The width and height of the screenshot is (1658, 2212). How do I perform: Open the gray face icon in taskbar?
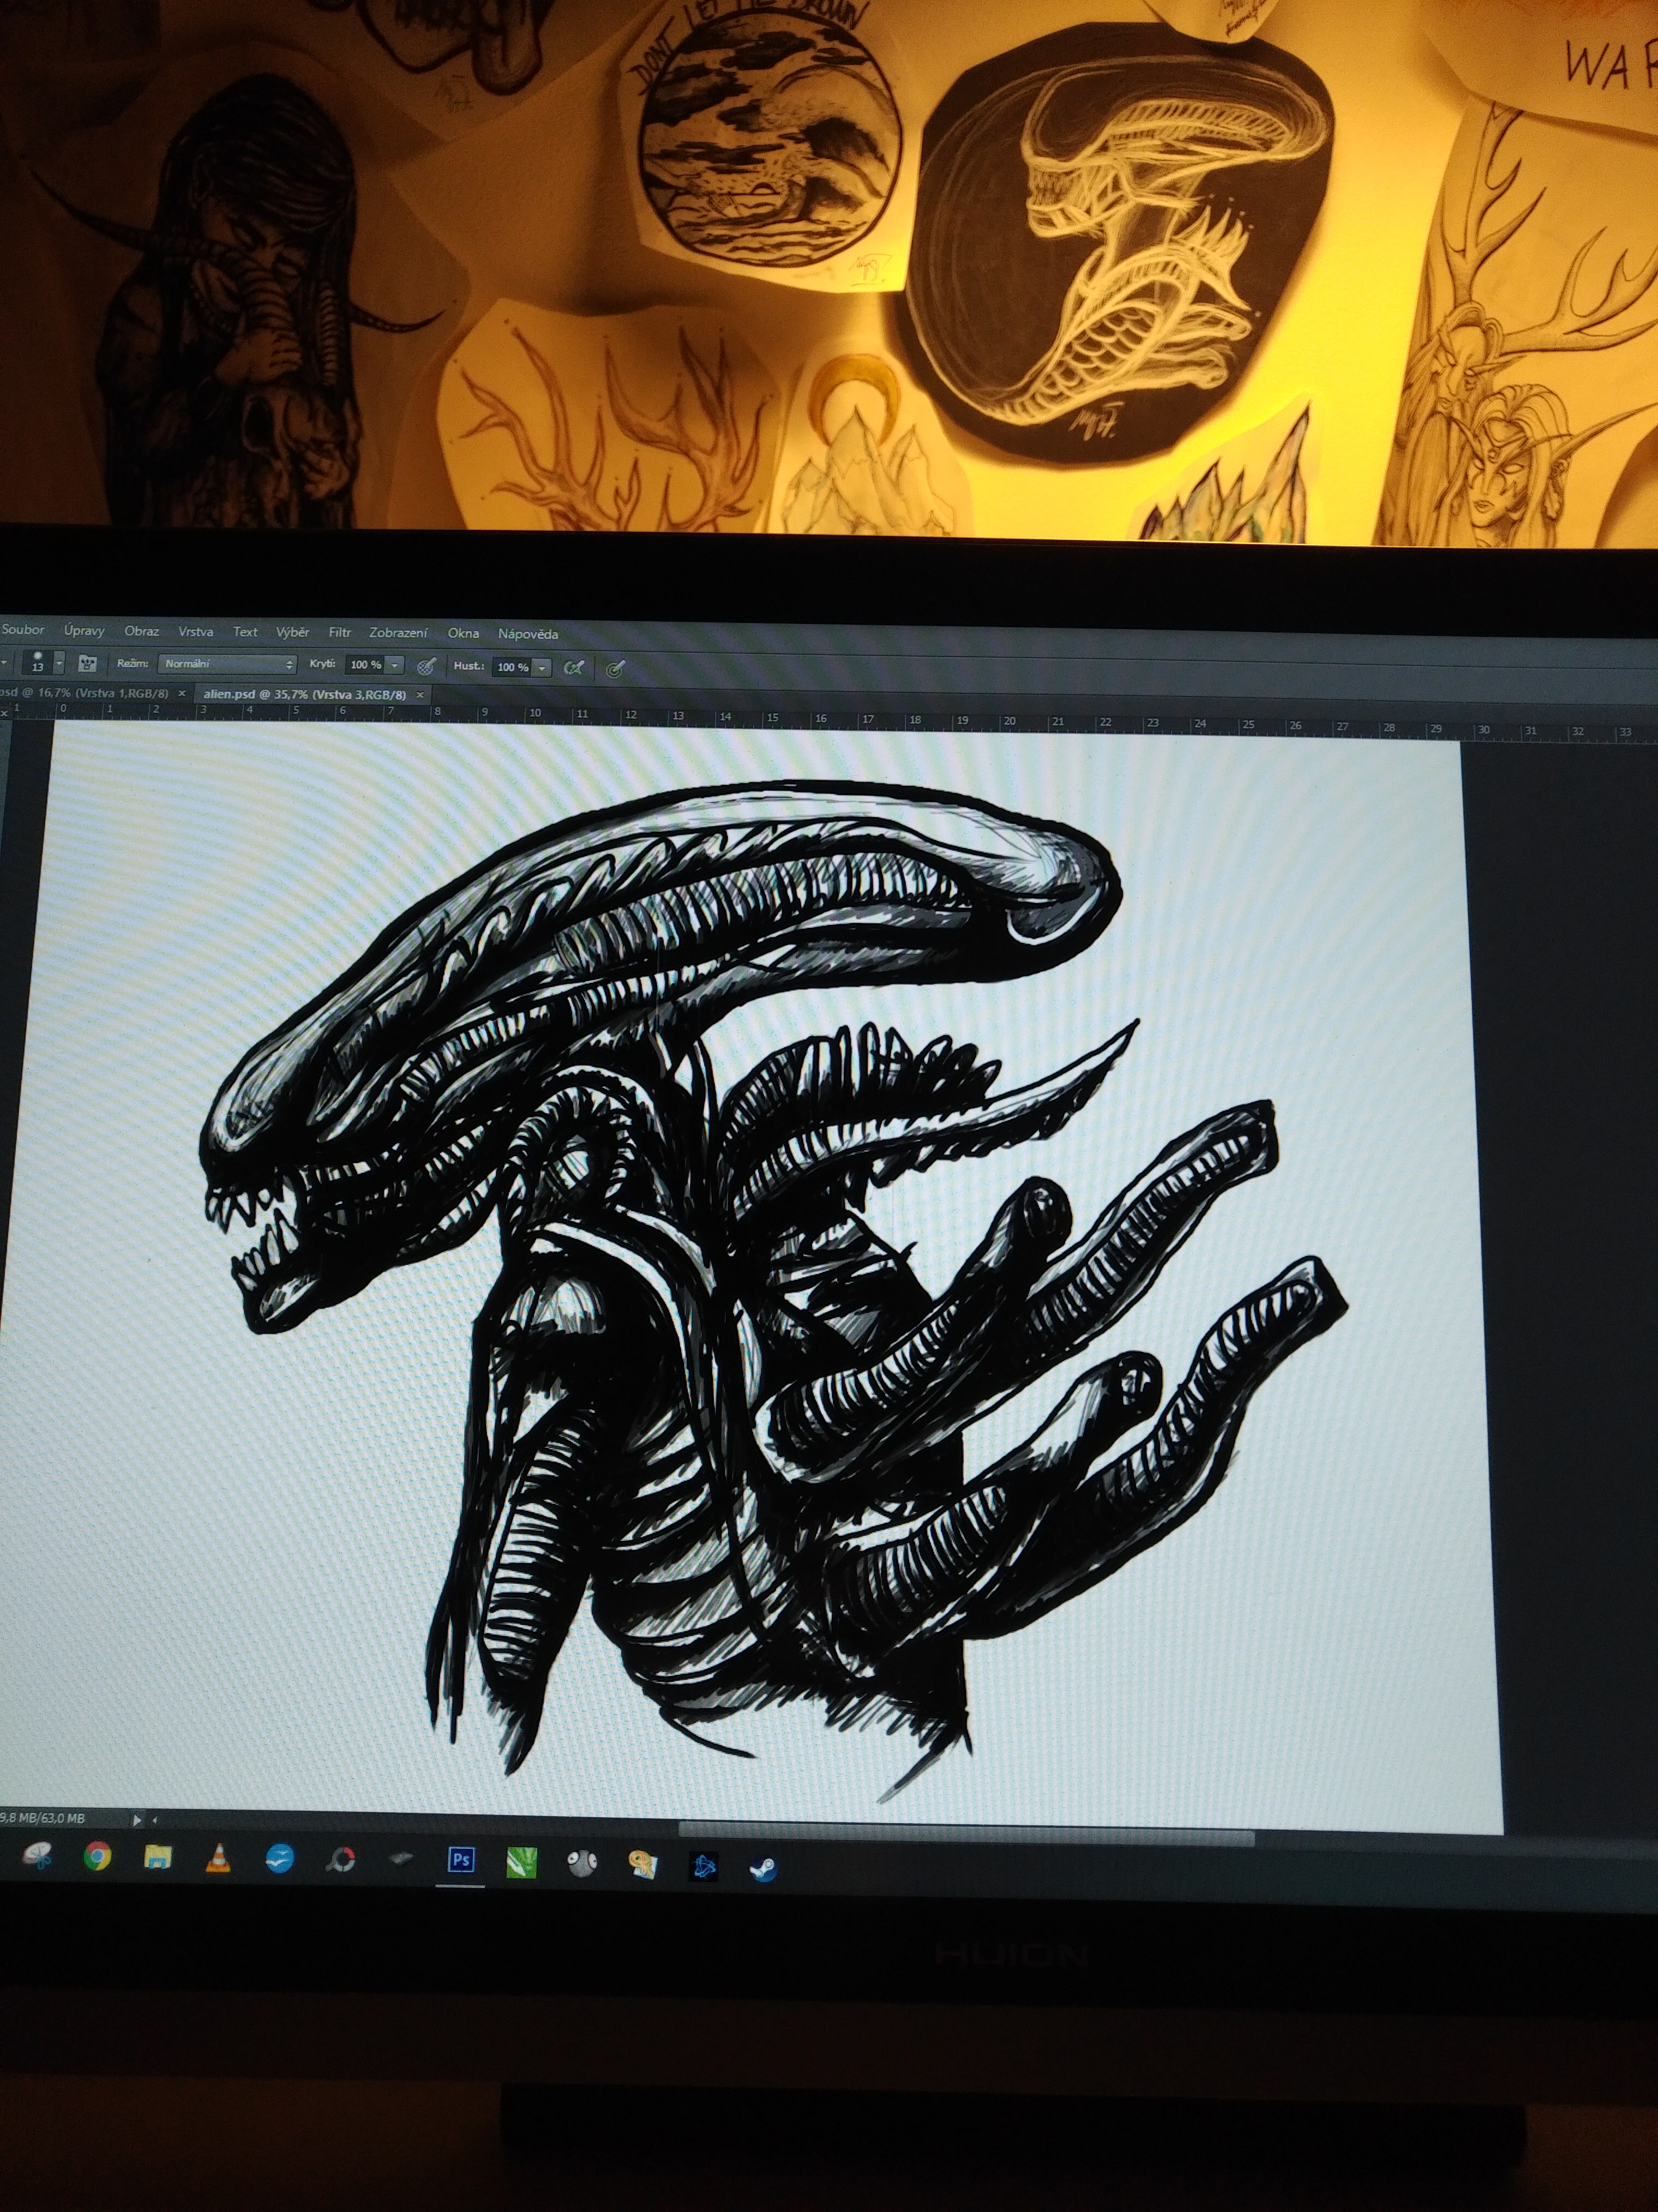[x=582, y=1863]
